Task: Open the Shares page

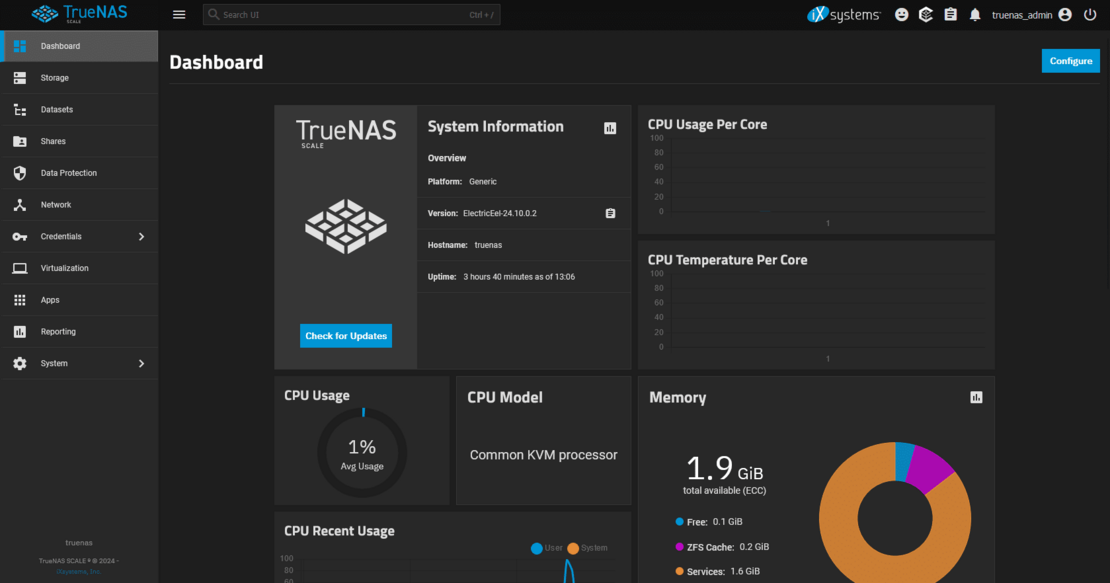Action: point(55,141)
